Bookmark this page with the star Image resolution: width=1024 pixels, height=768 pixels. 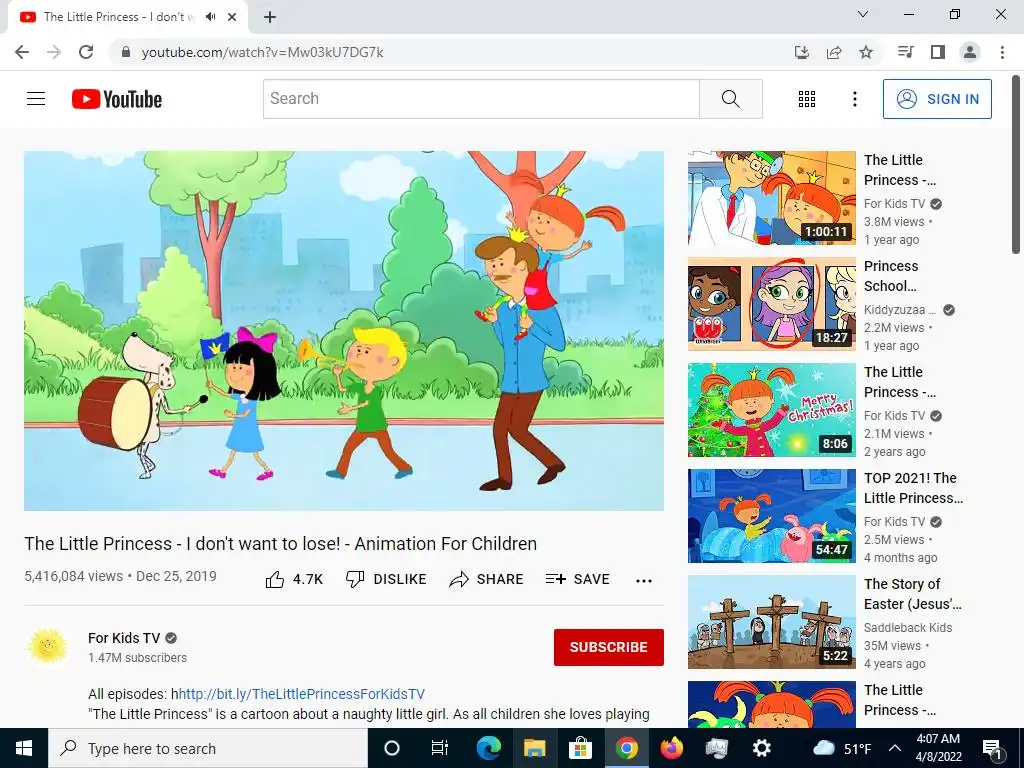tap(866, 52)
